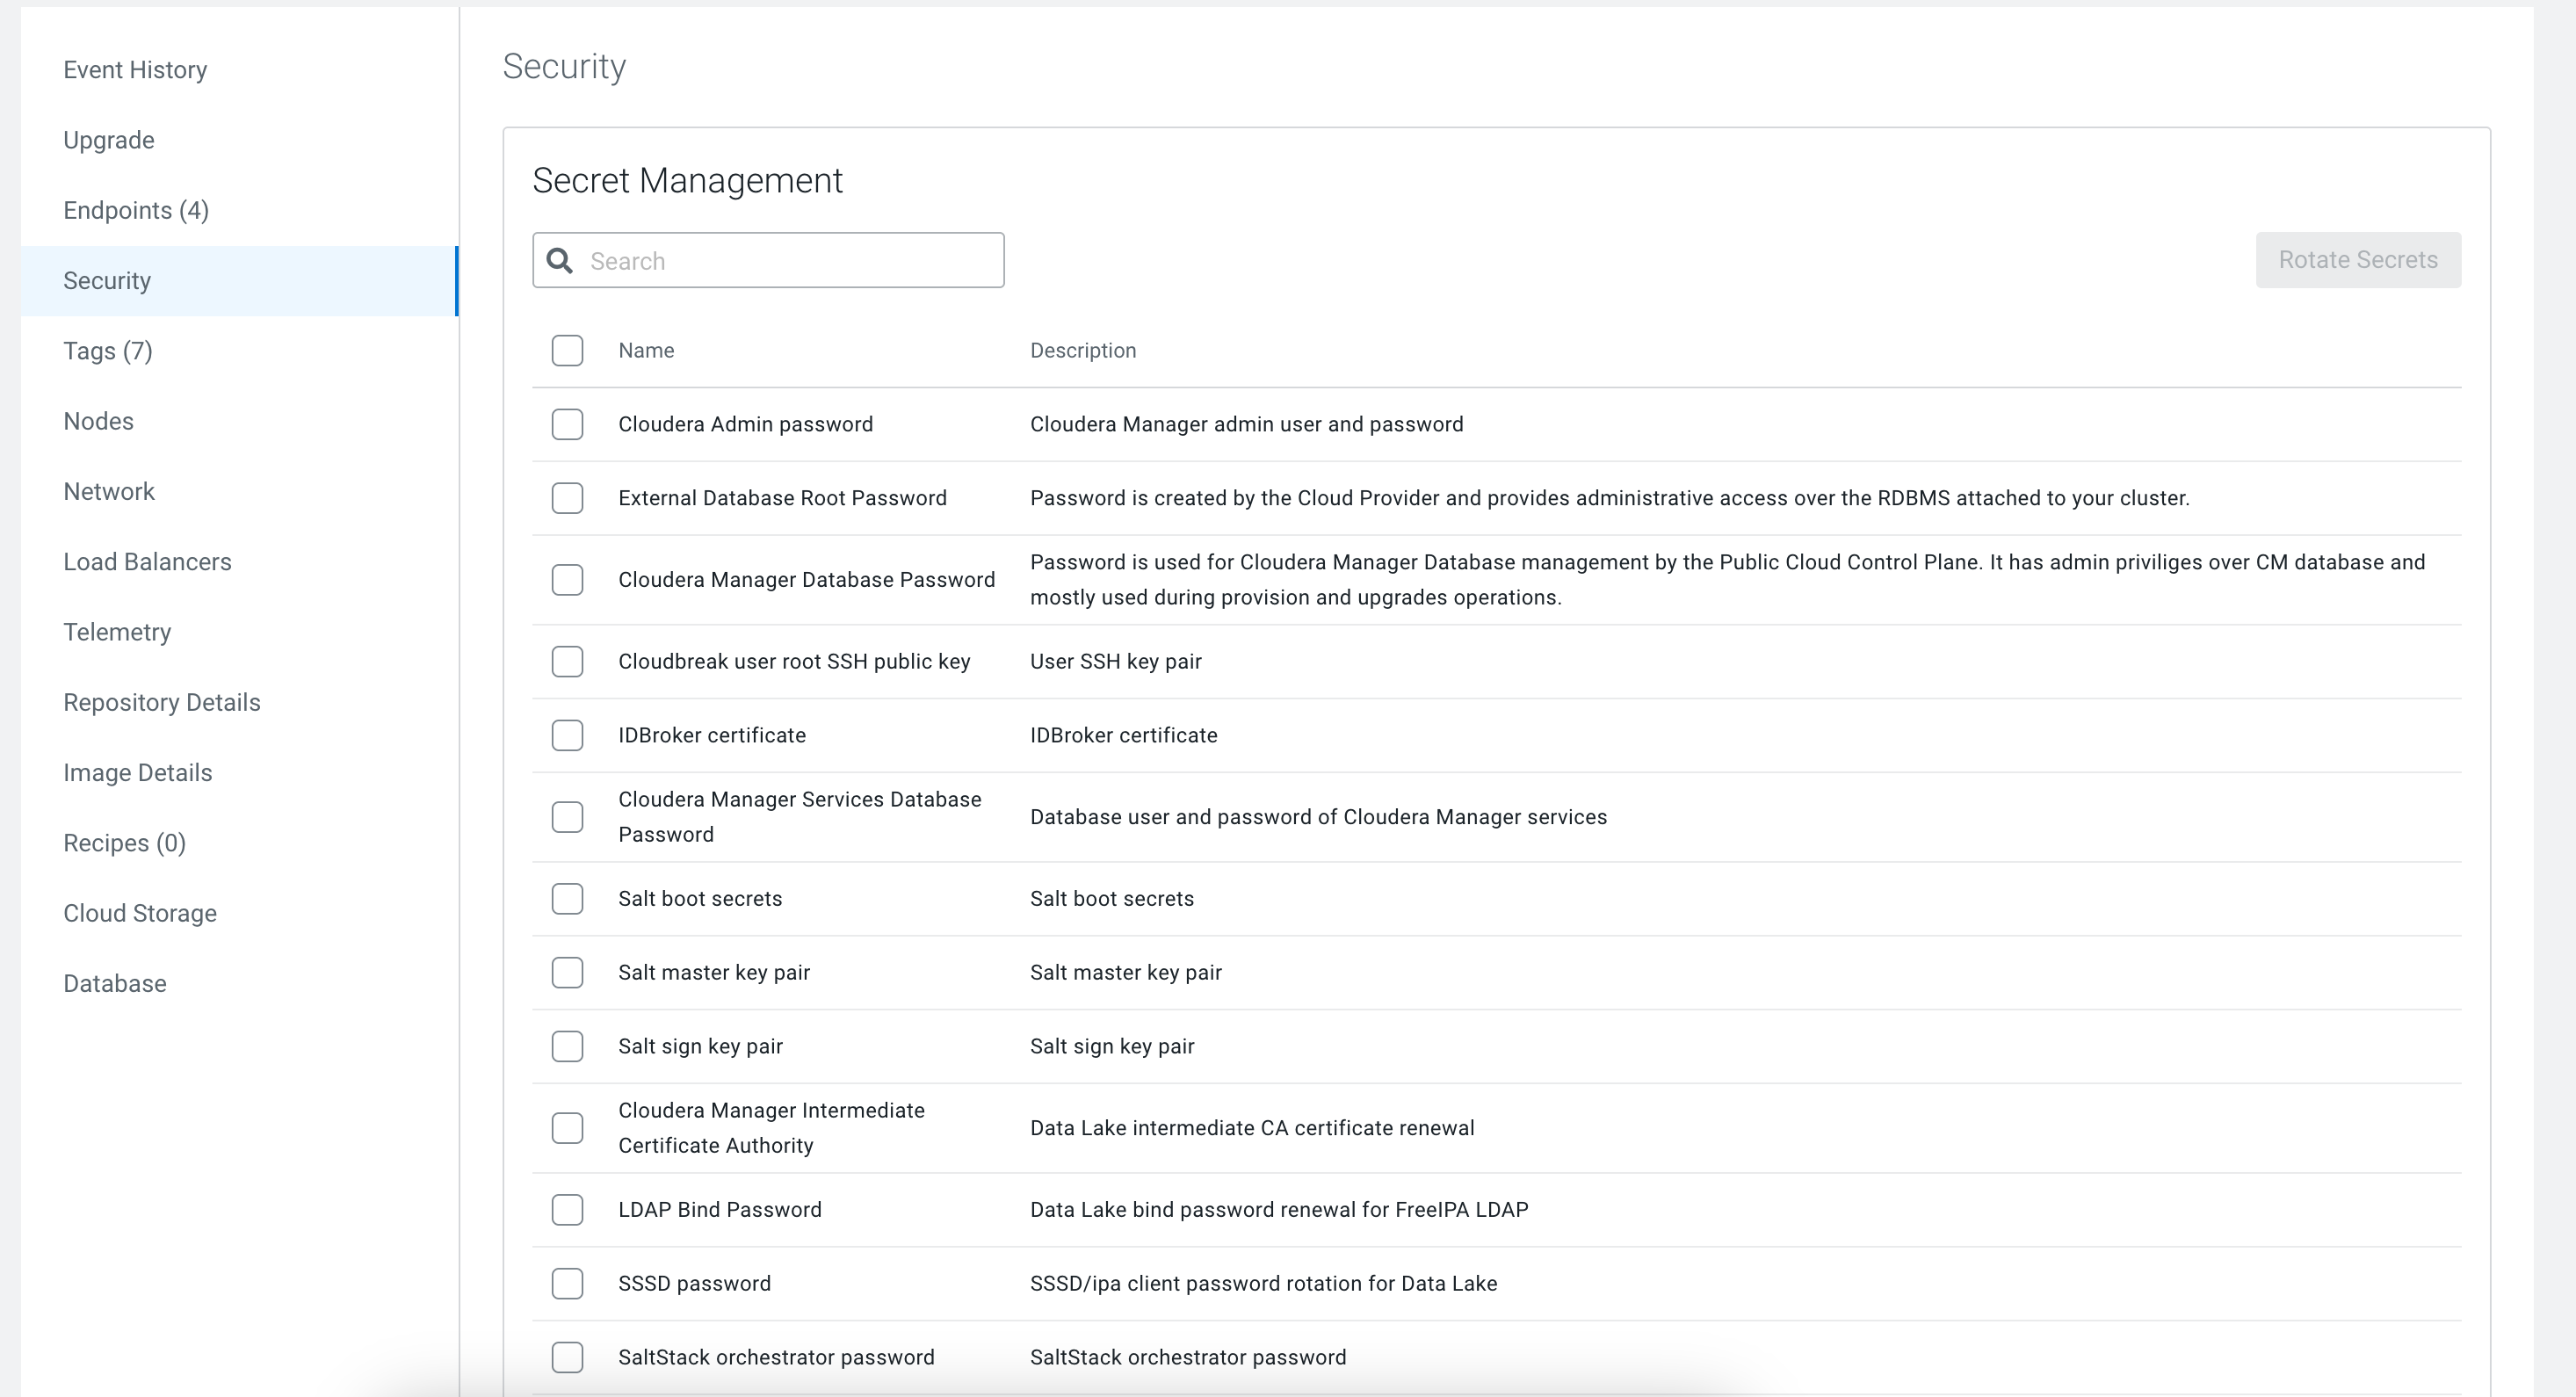This screenshot has height=1397, width=2576.
Task: Navigate to Load Balancers
Action: [147, 562]
